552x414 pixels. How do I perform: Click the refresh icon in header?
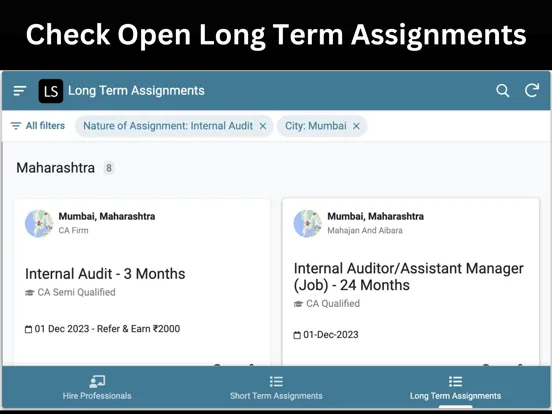coord(532,90)
